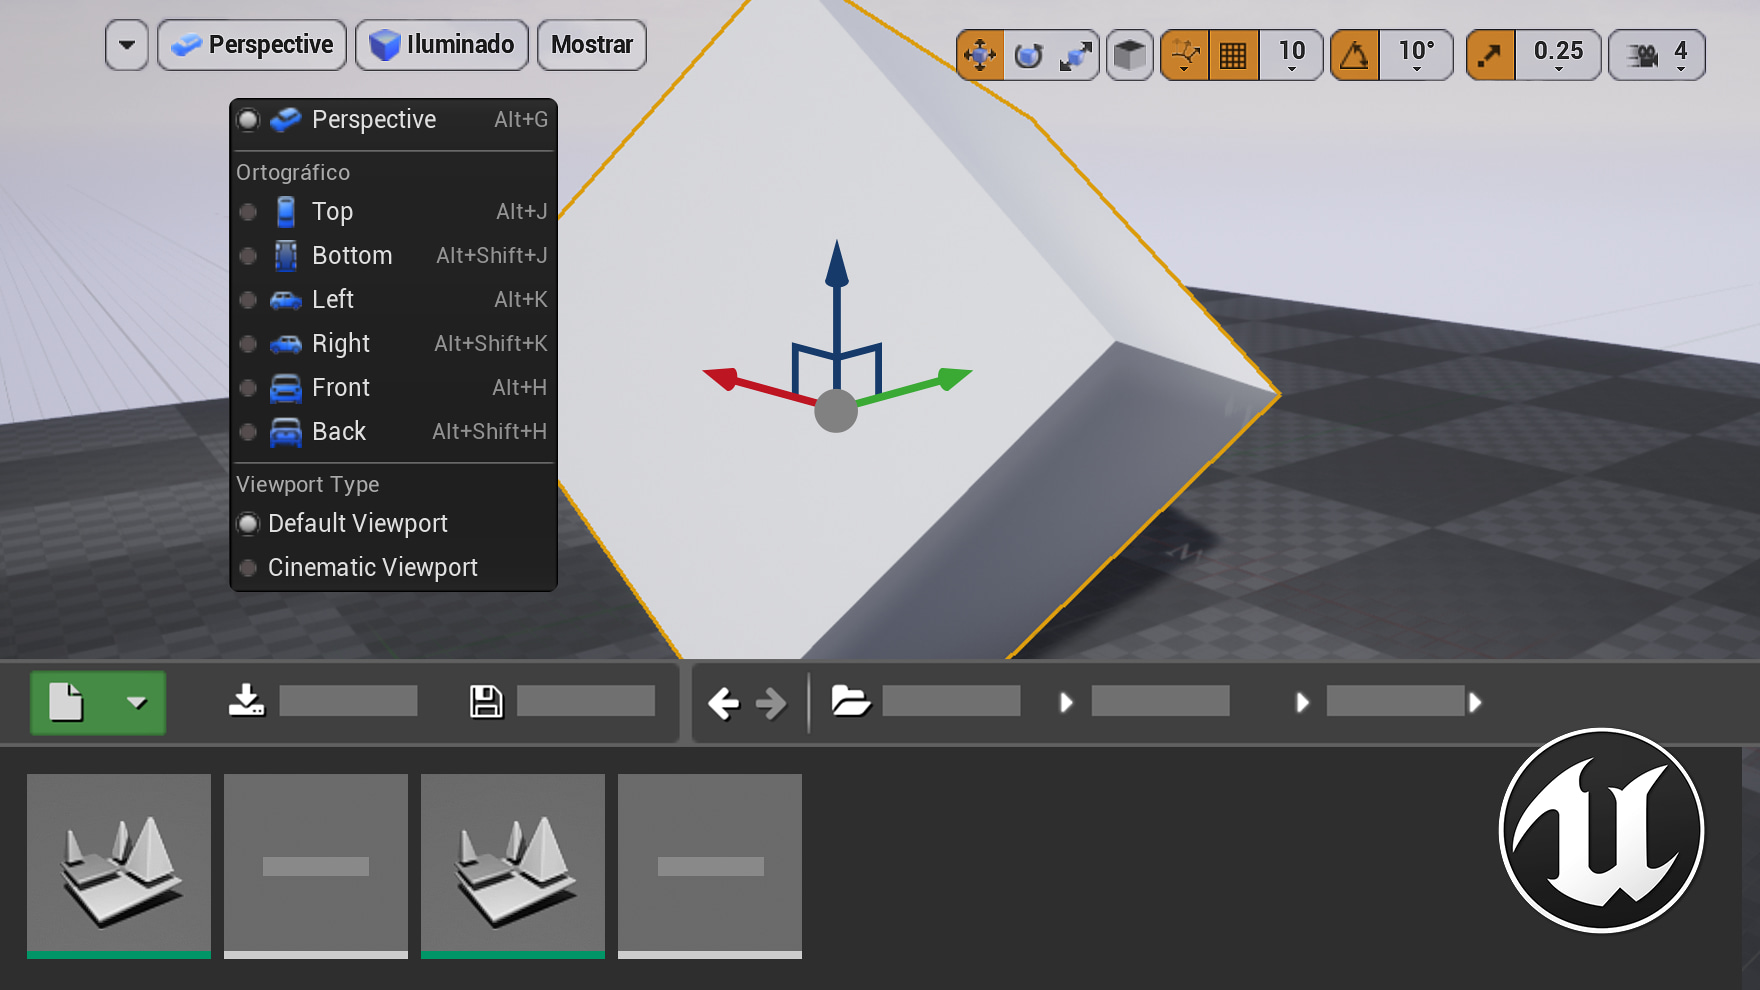Expand second breadcrumb path arrow

click(1302, 703)
